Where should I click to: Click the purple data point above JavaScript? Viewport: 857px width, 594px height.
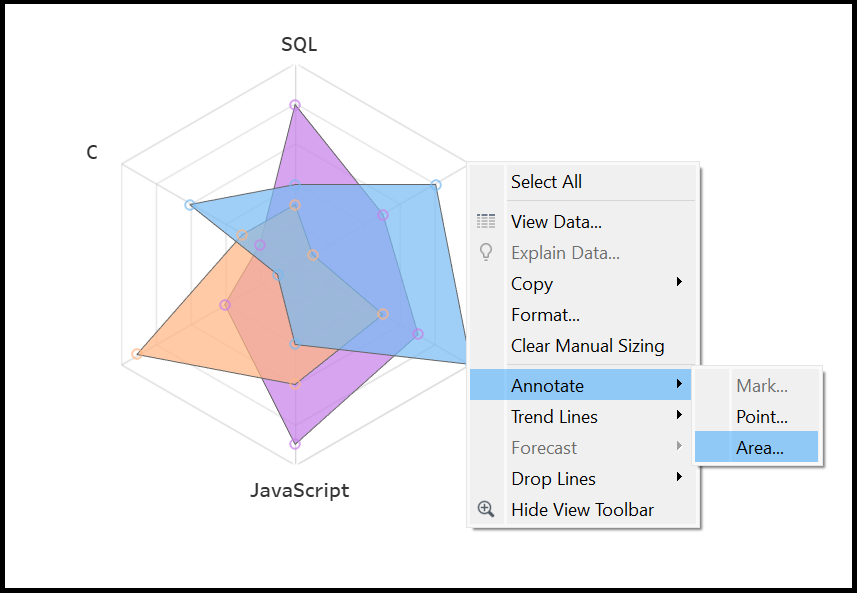point(295,443)
